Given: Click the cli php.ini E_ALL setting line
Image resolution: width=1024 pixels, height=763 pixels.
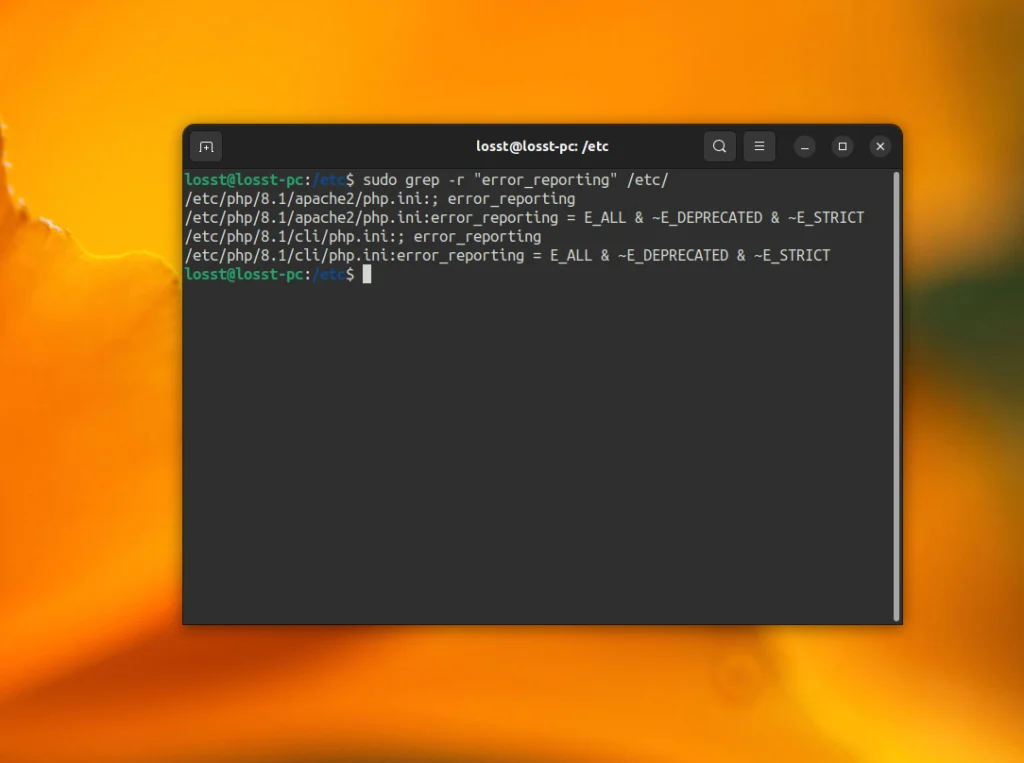Looking at the screenshot, I should coord(507,255).
